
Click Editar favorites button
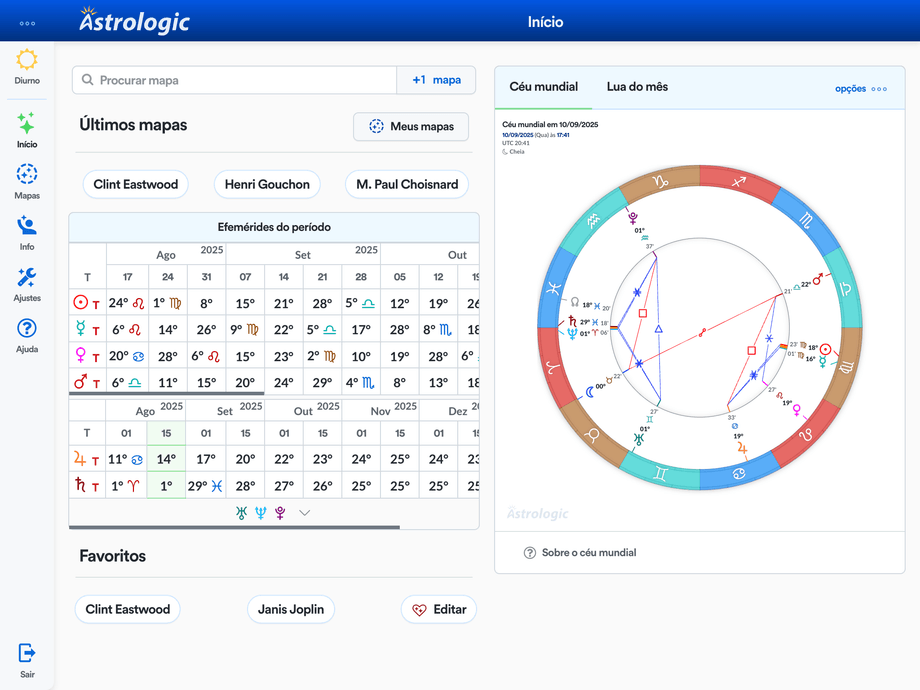pyautogui.click(x=439, y=610)
